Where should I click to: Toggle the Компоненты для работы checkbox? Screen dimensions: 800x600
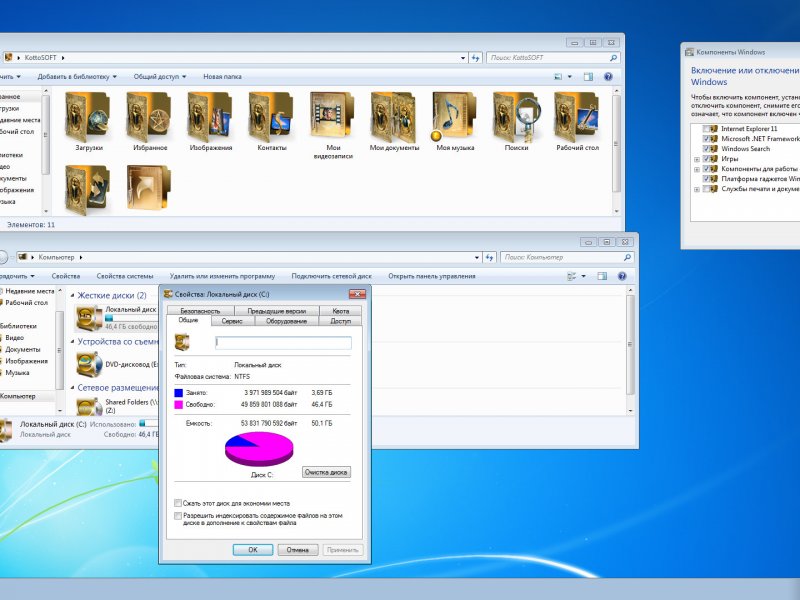click(x=707, y=169)
